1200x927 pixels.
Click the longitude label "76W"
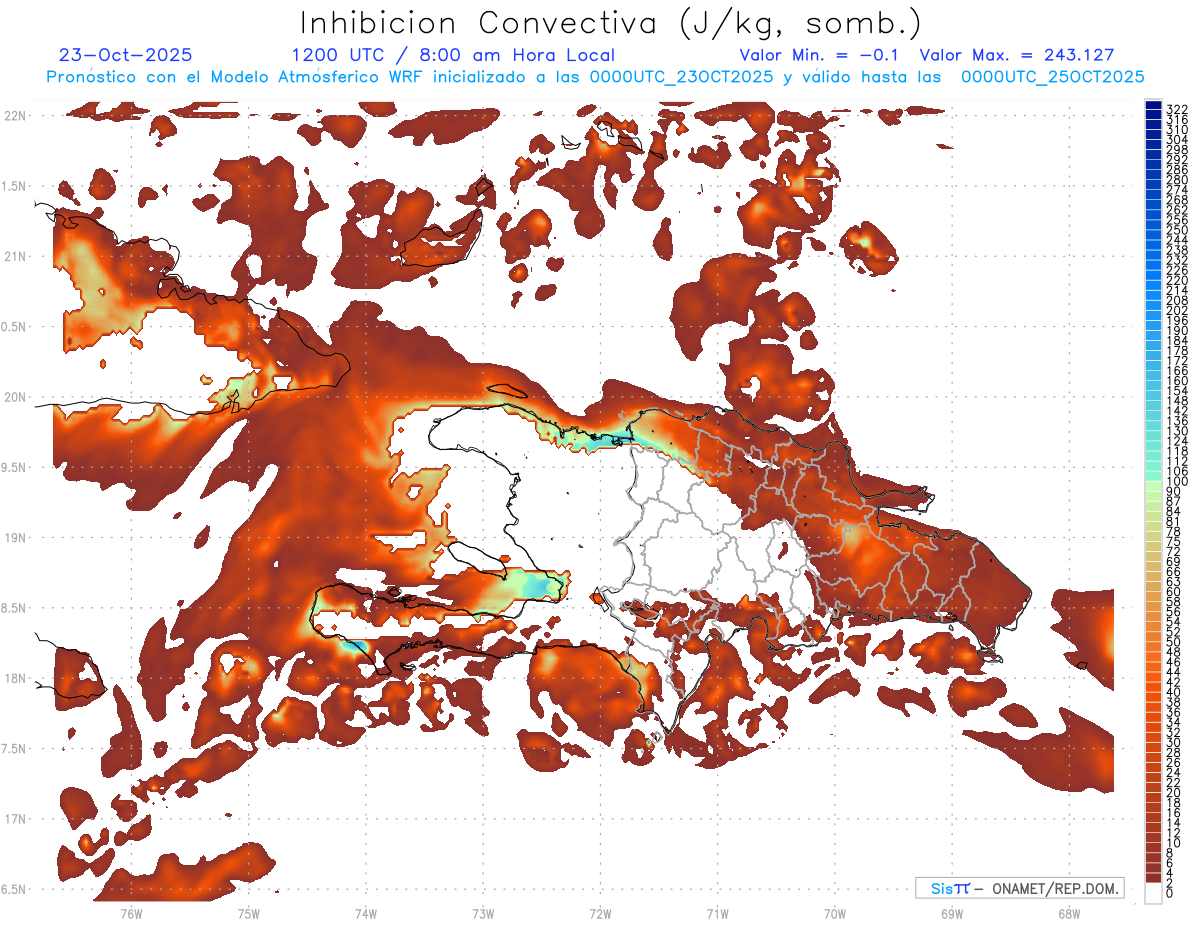(x=131, y=914)
